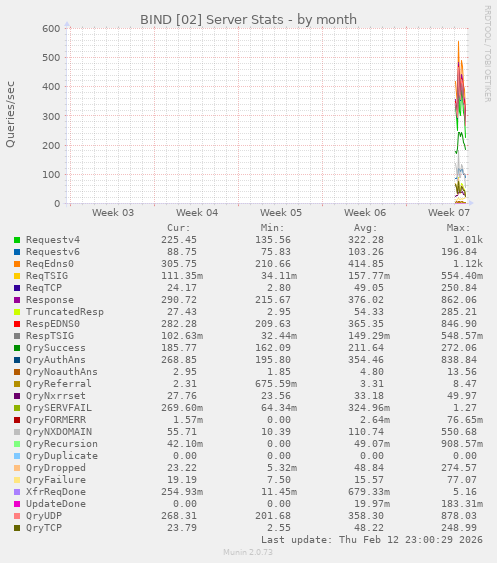Viewport: 497px width, 563px height.
Task: Click the QryRecursion legend label
Action: point(62,444)
